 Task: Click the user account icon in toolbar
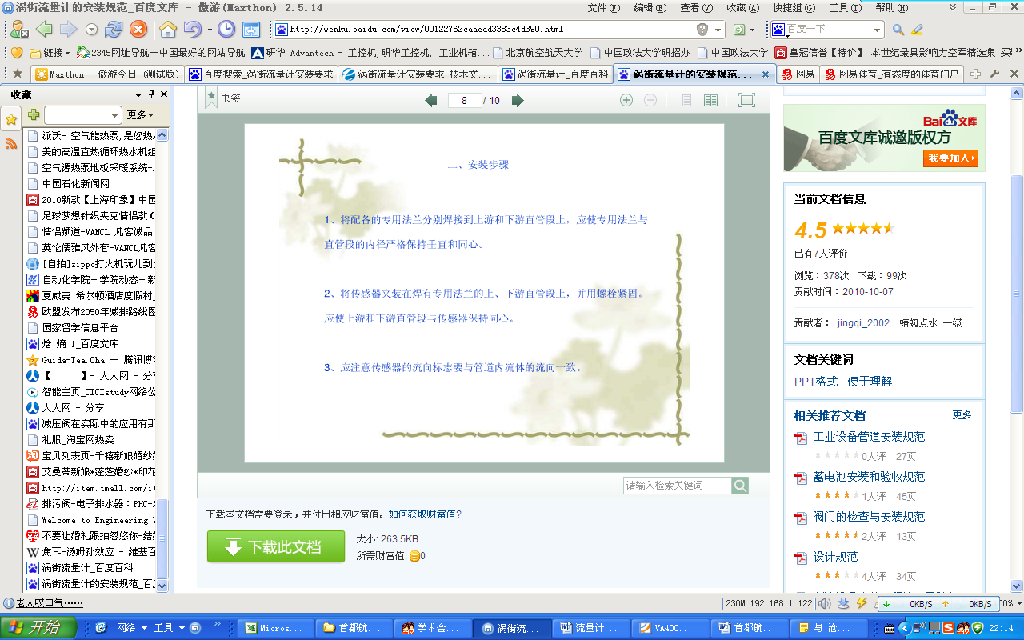point(19,29)
